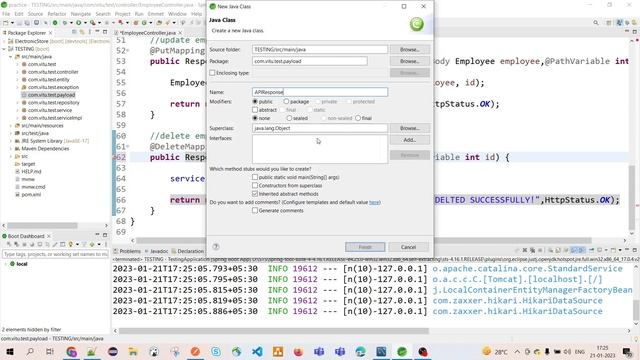Viewport: 640px width, 360px height.
Task: Click the green Run button in toolbar
Action: pos(79,23)
